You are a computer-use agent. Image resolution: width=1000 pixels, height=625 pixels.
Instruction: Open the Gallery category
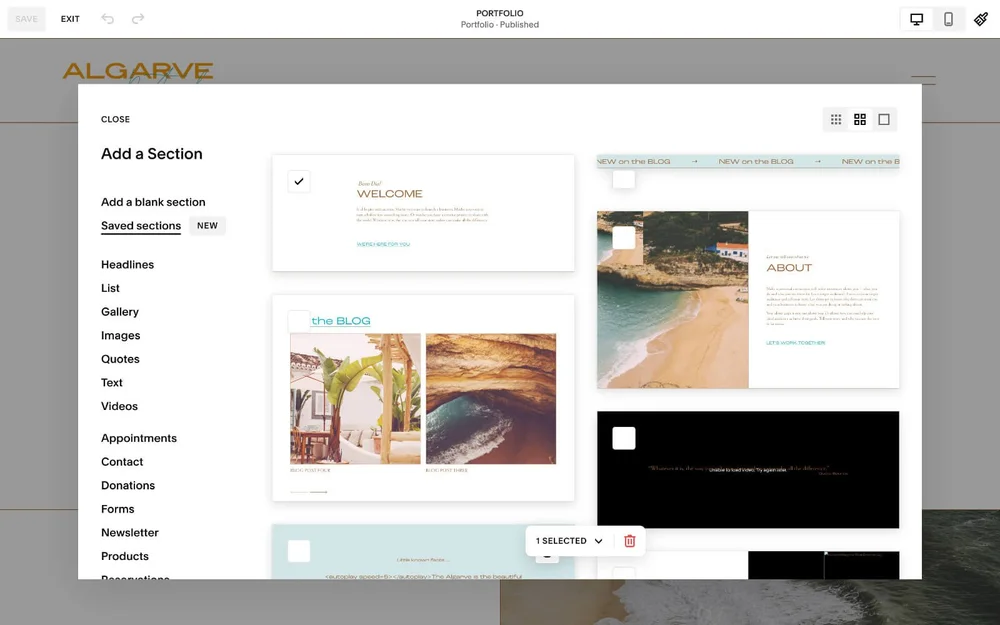point(120,312)
